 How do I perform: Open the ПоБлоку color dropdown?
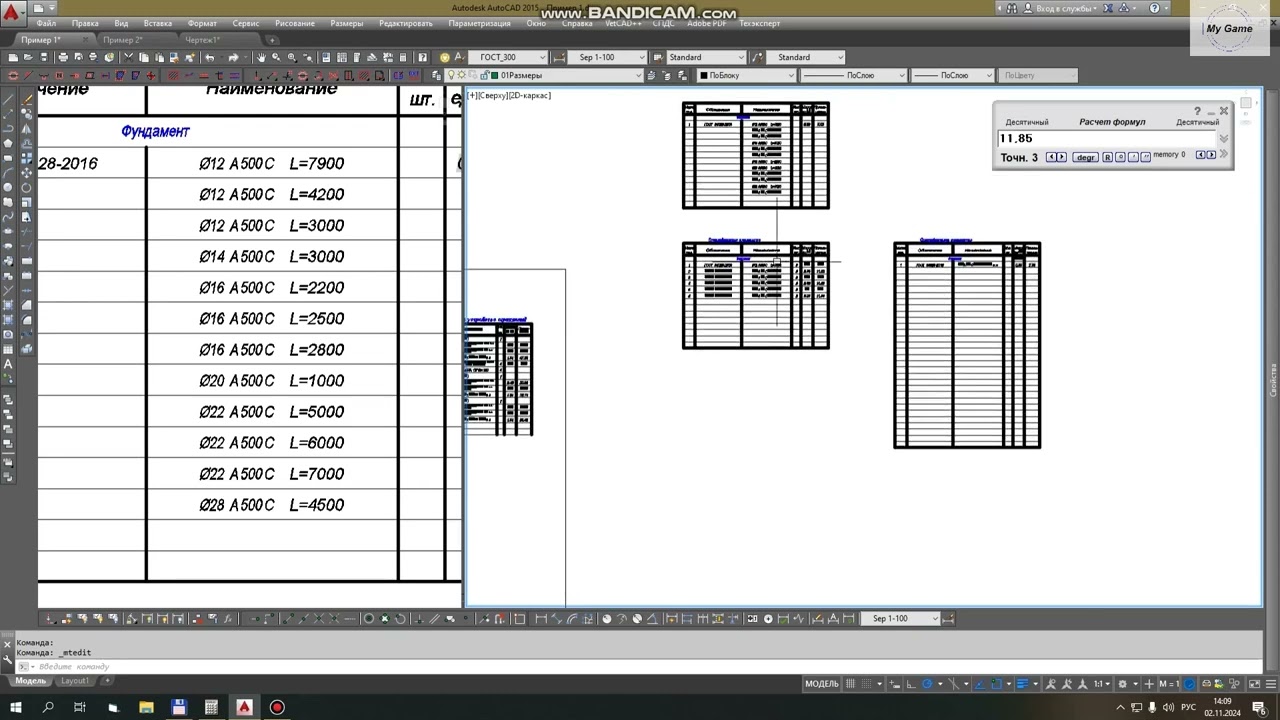point(747,75)
